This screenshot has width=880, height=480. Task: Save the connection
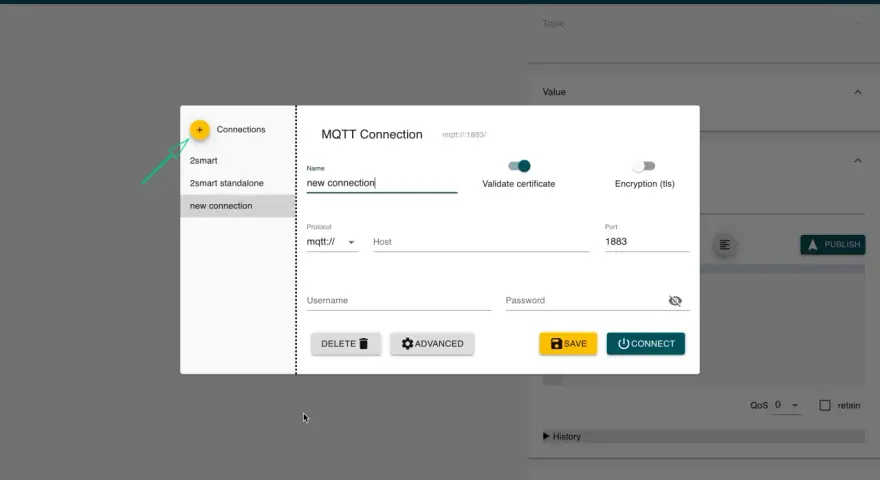568,344
